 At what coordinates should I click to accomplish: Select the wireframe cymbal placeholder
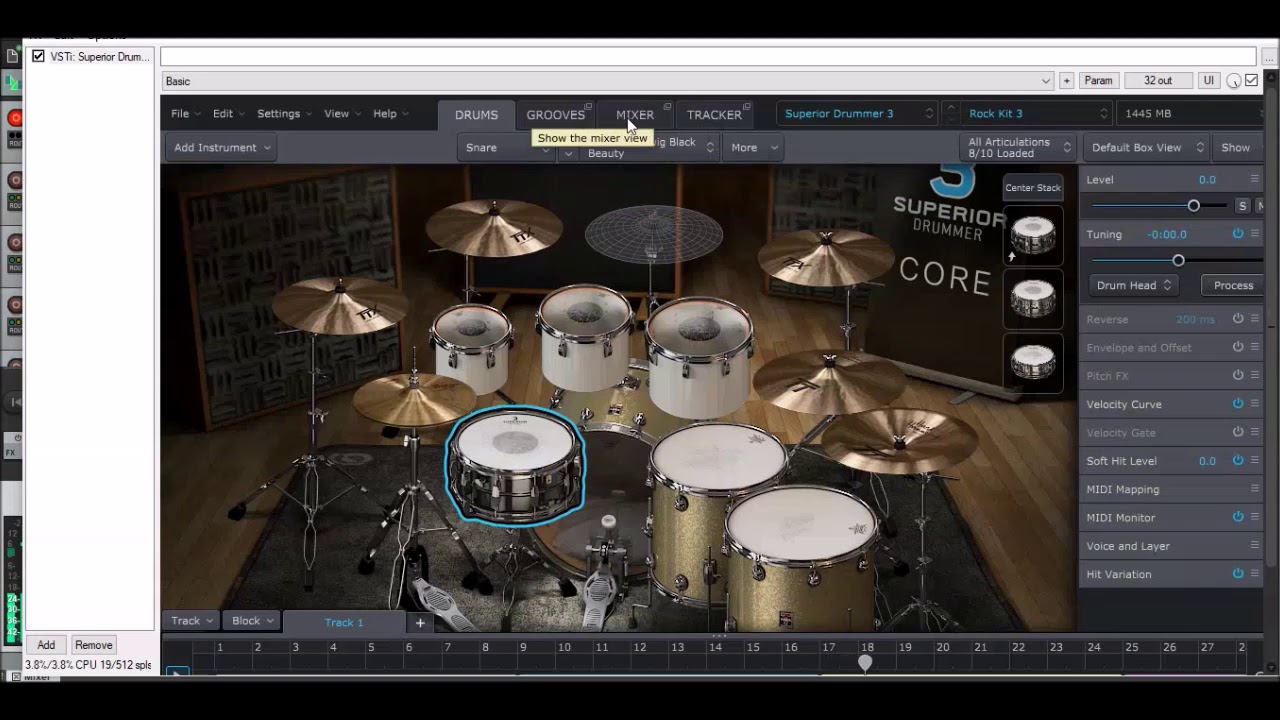pos(653,235)
